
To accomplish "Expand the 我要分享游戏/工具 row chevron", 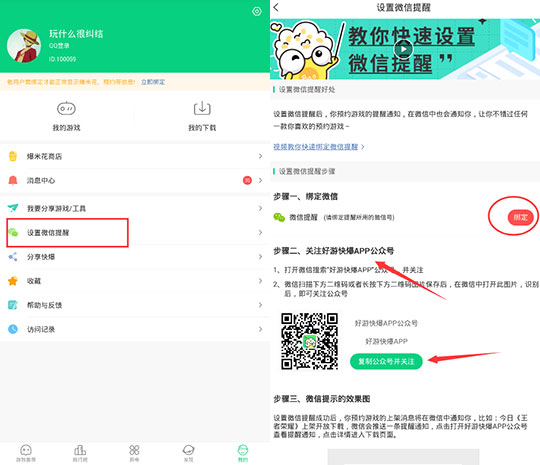I will pyautogui.click(x=260, y=208).
